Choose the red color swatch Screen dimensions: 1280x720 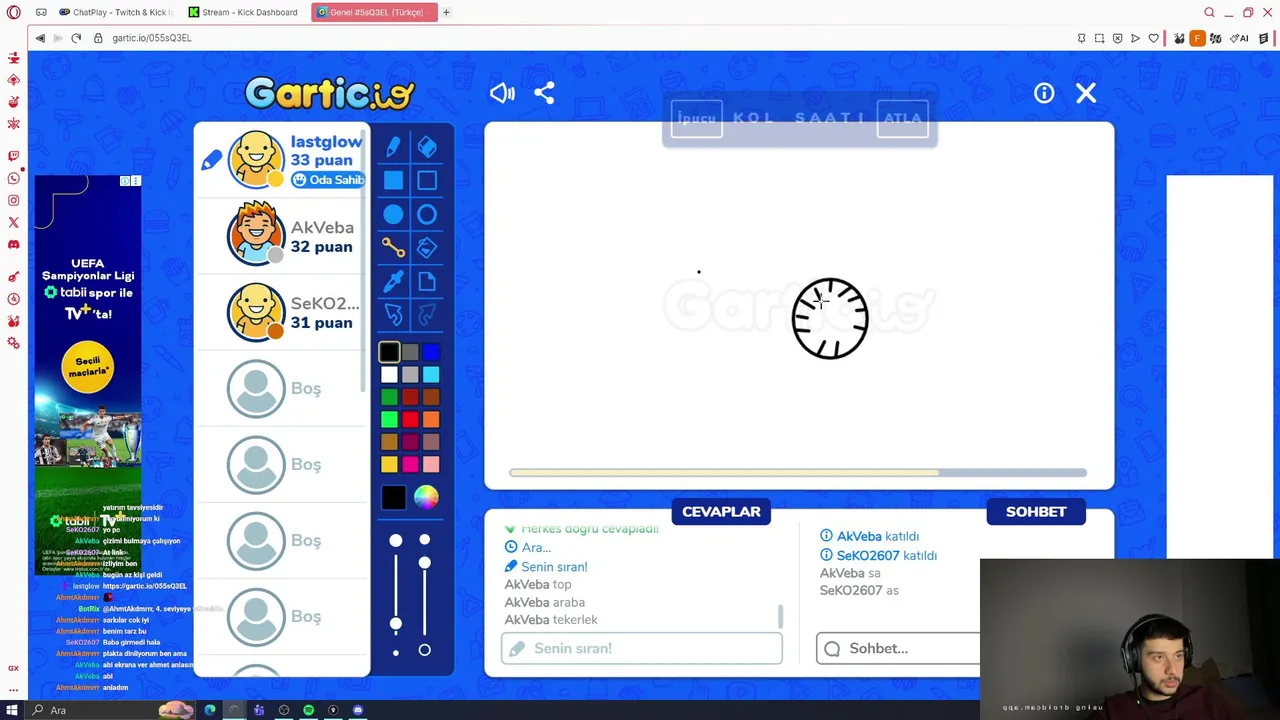[410, 419]
